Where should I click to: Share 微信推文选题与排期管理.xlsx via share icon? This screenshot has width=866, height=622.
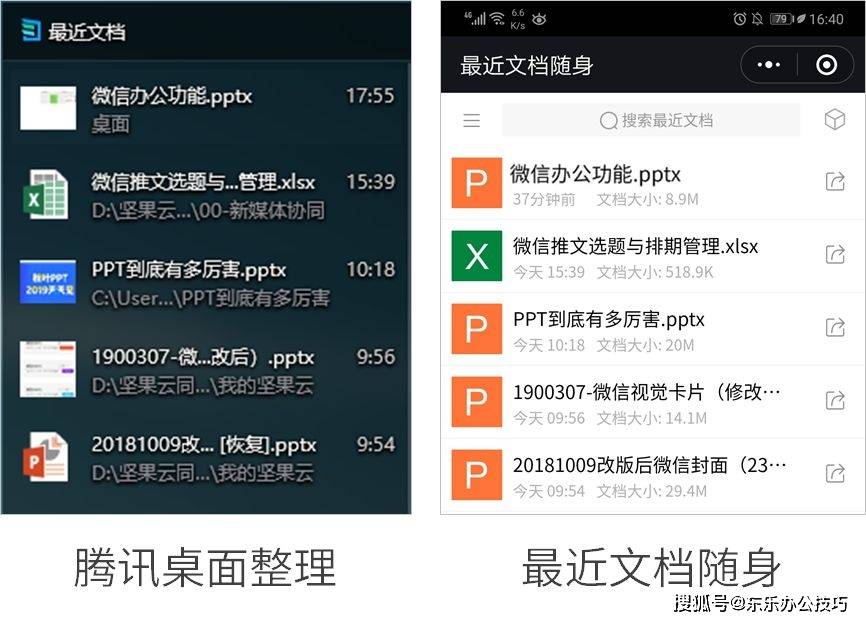[835, 254]
